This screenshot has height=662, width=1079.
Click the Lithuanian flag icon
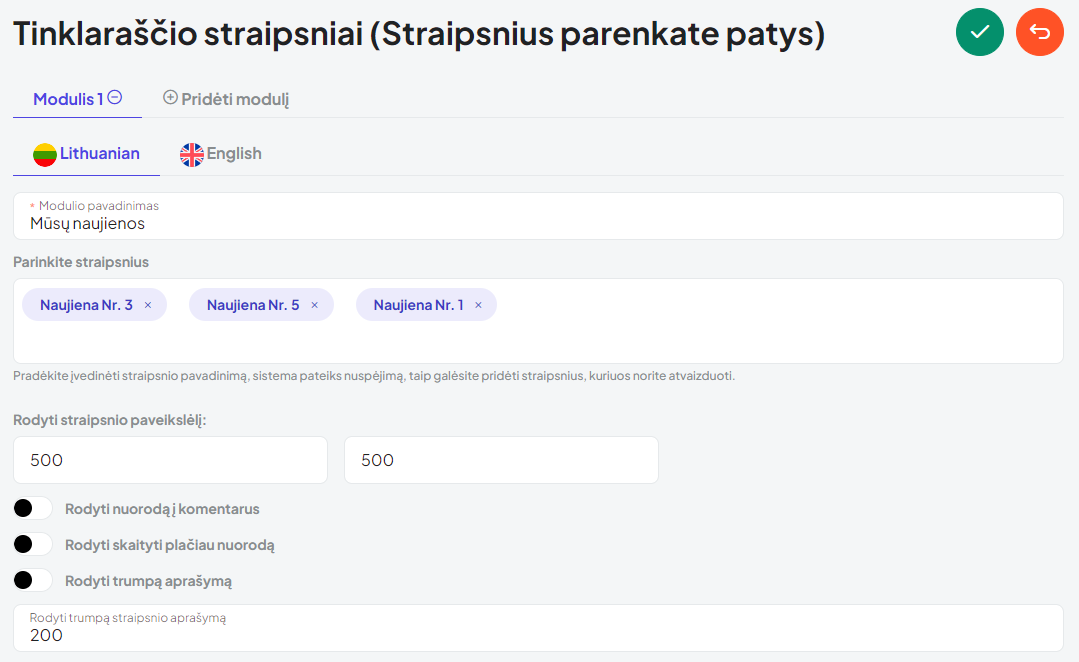point(45,154)
